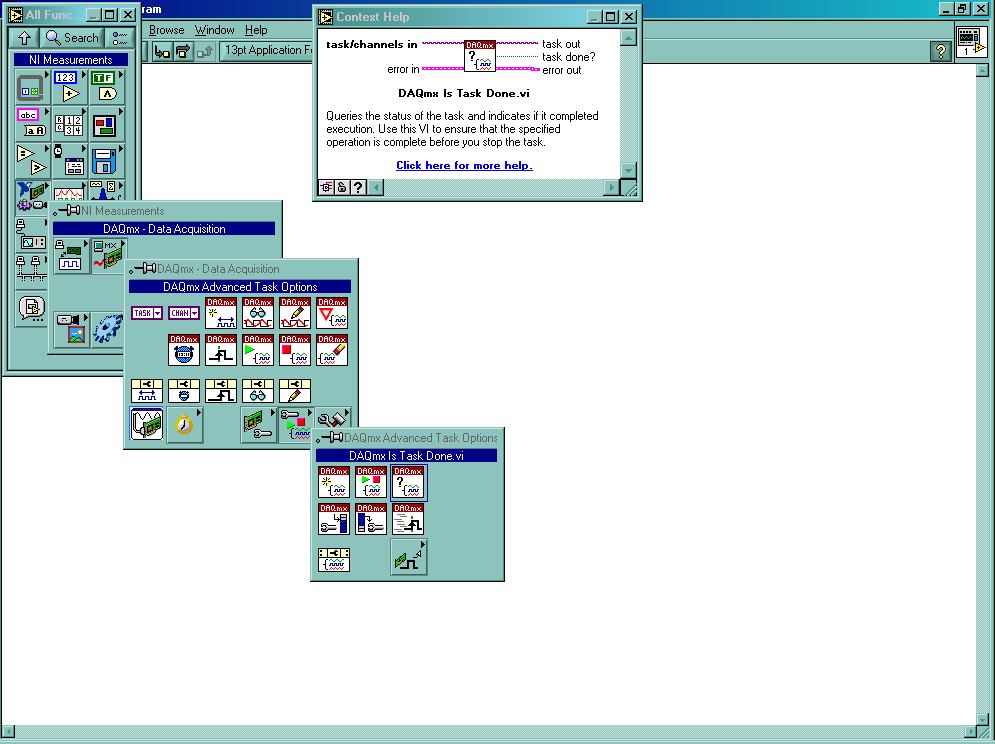This screenshot has height=744, width=995.
Task: Click the DAQmx wrench-to-buffer configuration icon
Action: (334, 519)
